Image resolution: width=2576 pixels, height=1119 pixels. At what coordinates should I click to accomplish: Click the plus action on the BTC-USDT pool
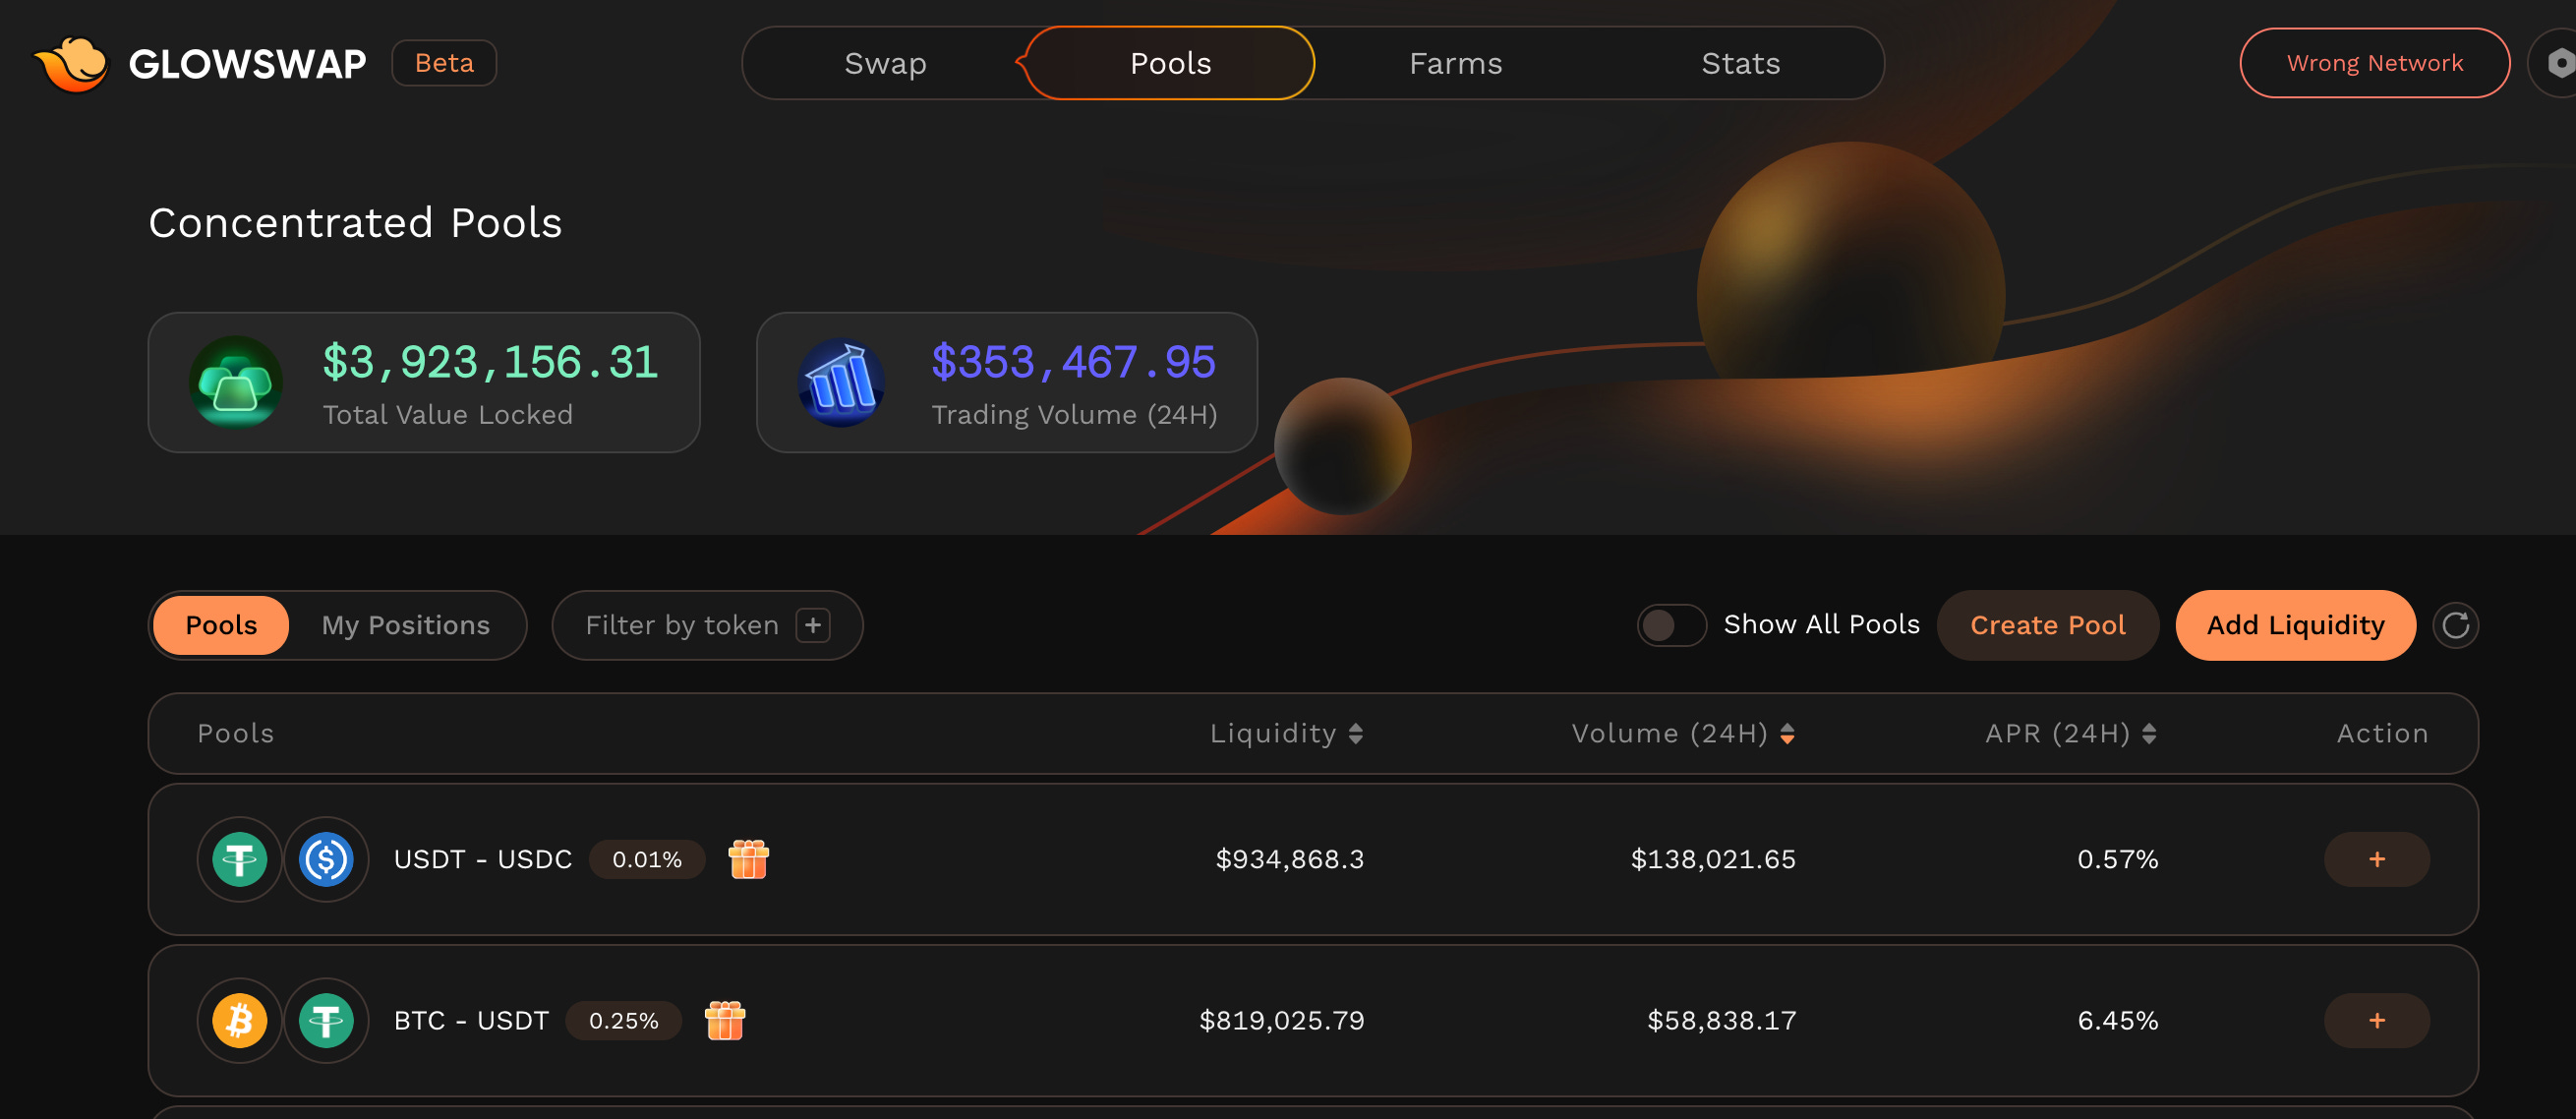(x=2377, y=1020)
